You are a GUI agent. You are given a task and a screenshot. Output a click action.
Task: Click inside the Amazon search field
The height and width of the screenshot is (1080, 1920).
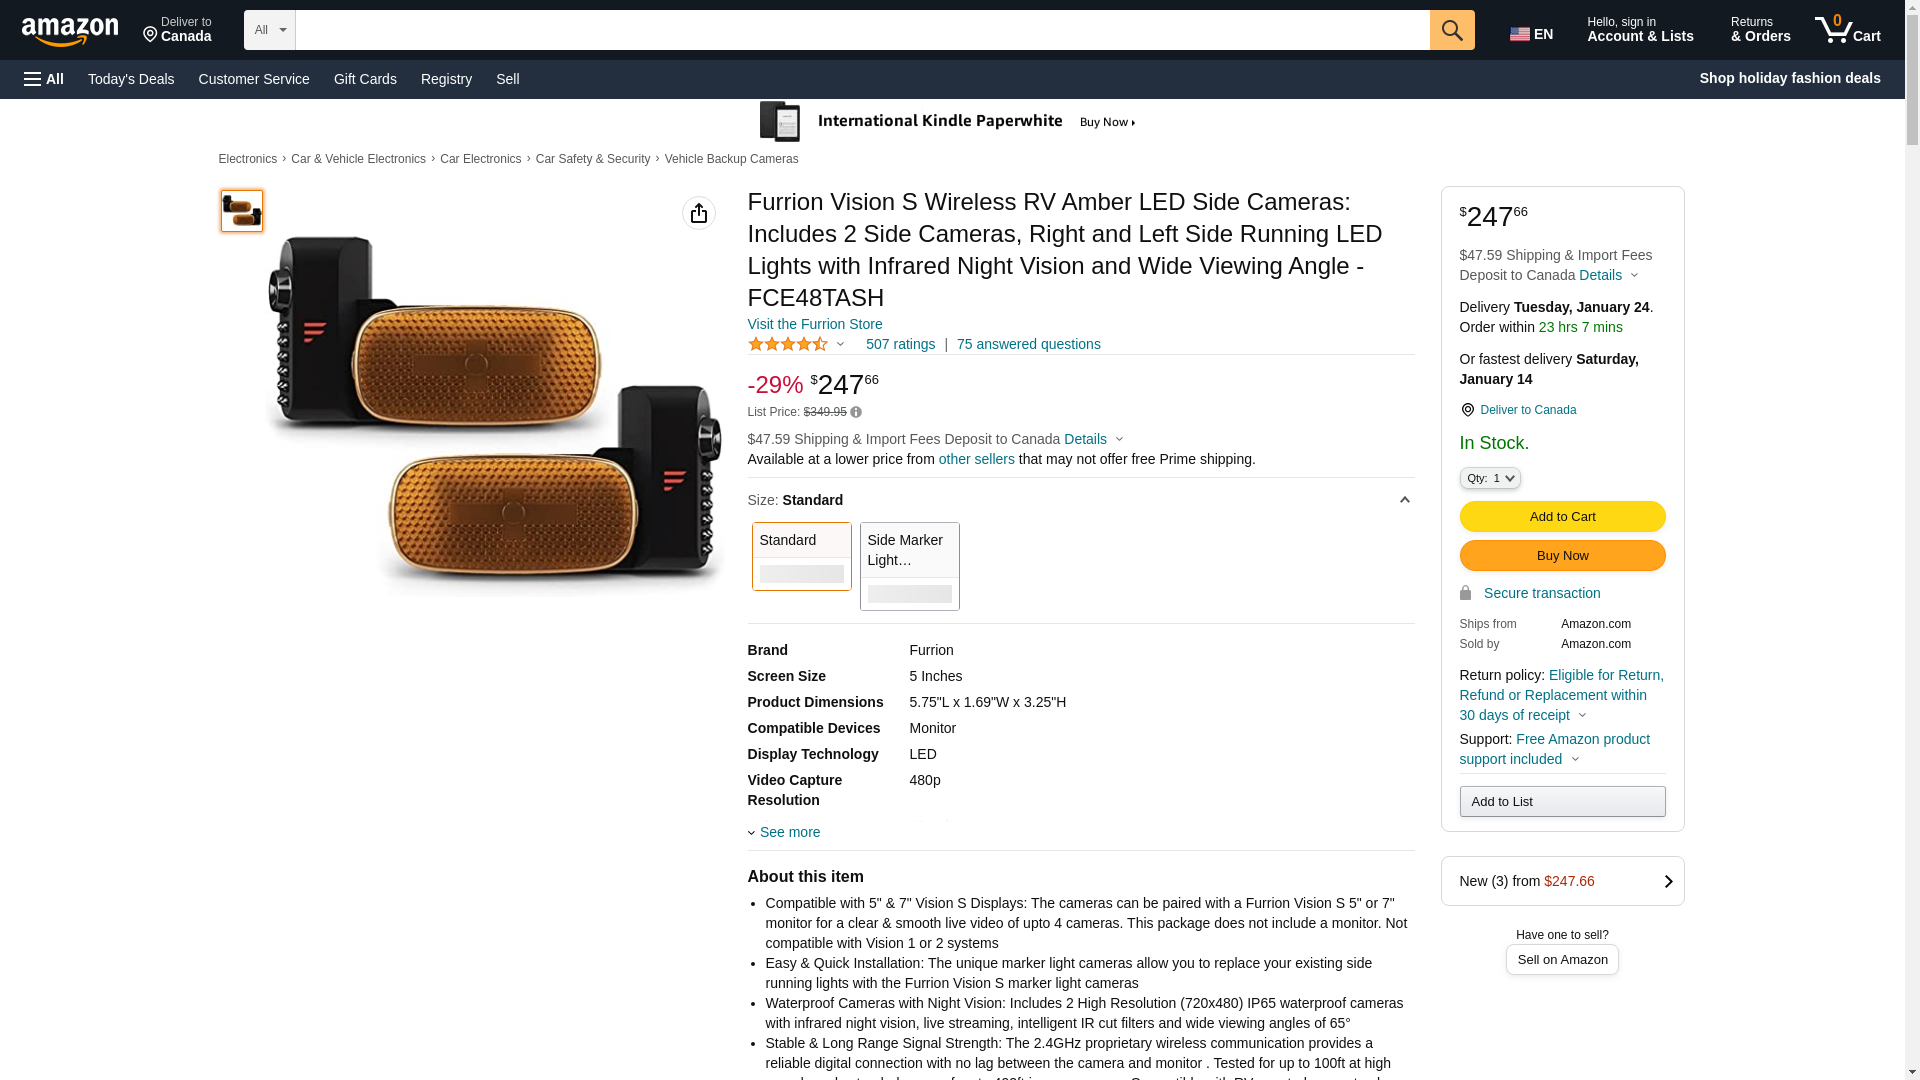(862, 30)
